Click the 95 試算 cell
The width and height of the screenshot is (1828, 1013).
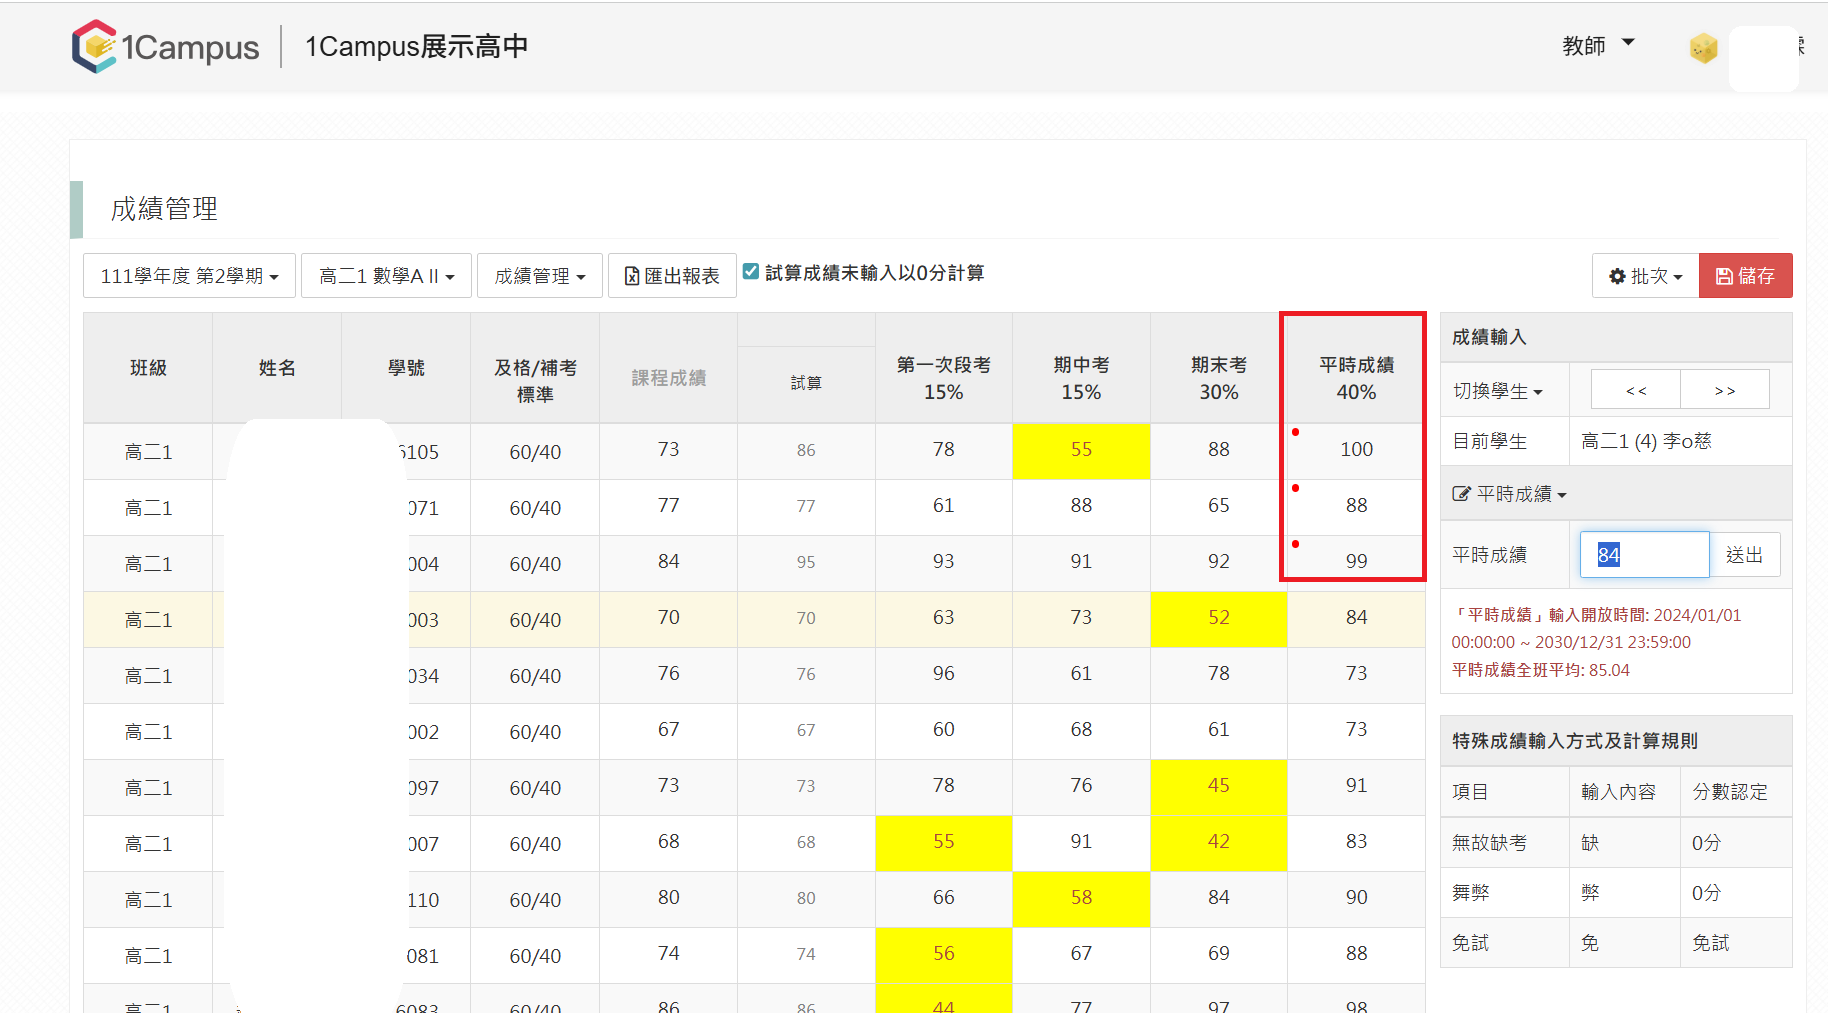coord(806,562)
